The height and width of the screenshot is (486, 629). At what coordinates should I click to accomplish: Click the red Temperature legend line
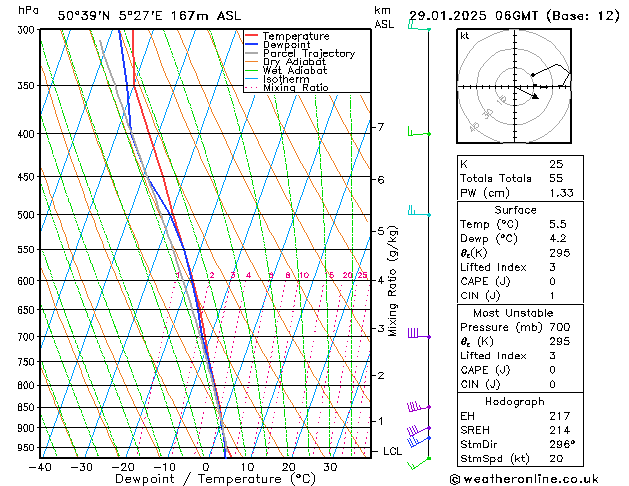252,36
